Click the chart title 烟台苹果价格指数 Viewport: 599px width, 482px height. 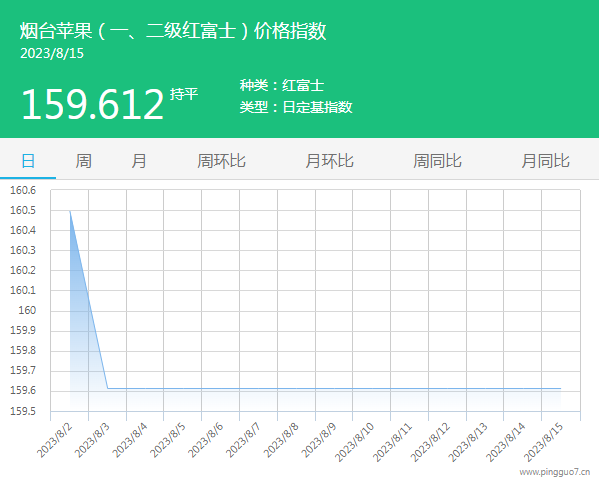[173, 31]
